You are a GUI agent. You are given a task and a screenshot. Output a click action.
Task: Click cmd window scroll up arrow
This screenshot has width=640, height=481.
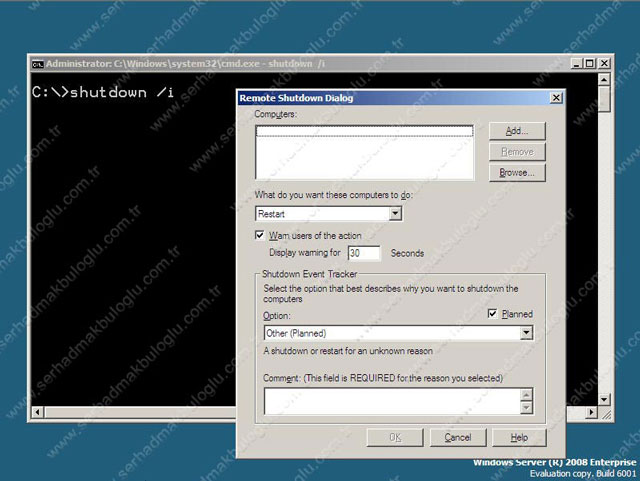pos(604,79)
